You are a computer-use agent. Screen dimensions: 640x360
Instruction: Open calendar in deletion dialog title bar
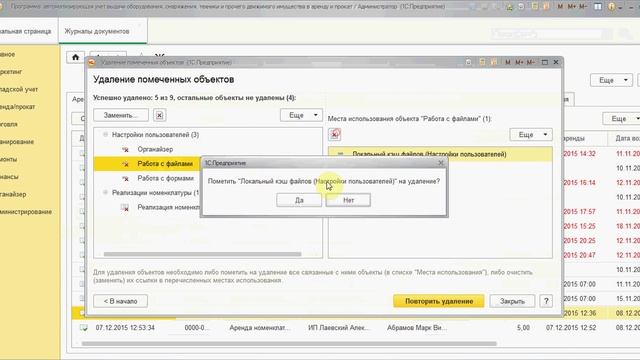point(494,62)
